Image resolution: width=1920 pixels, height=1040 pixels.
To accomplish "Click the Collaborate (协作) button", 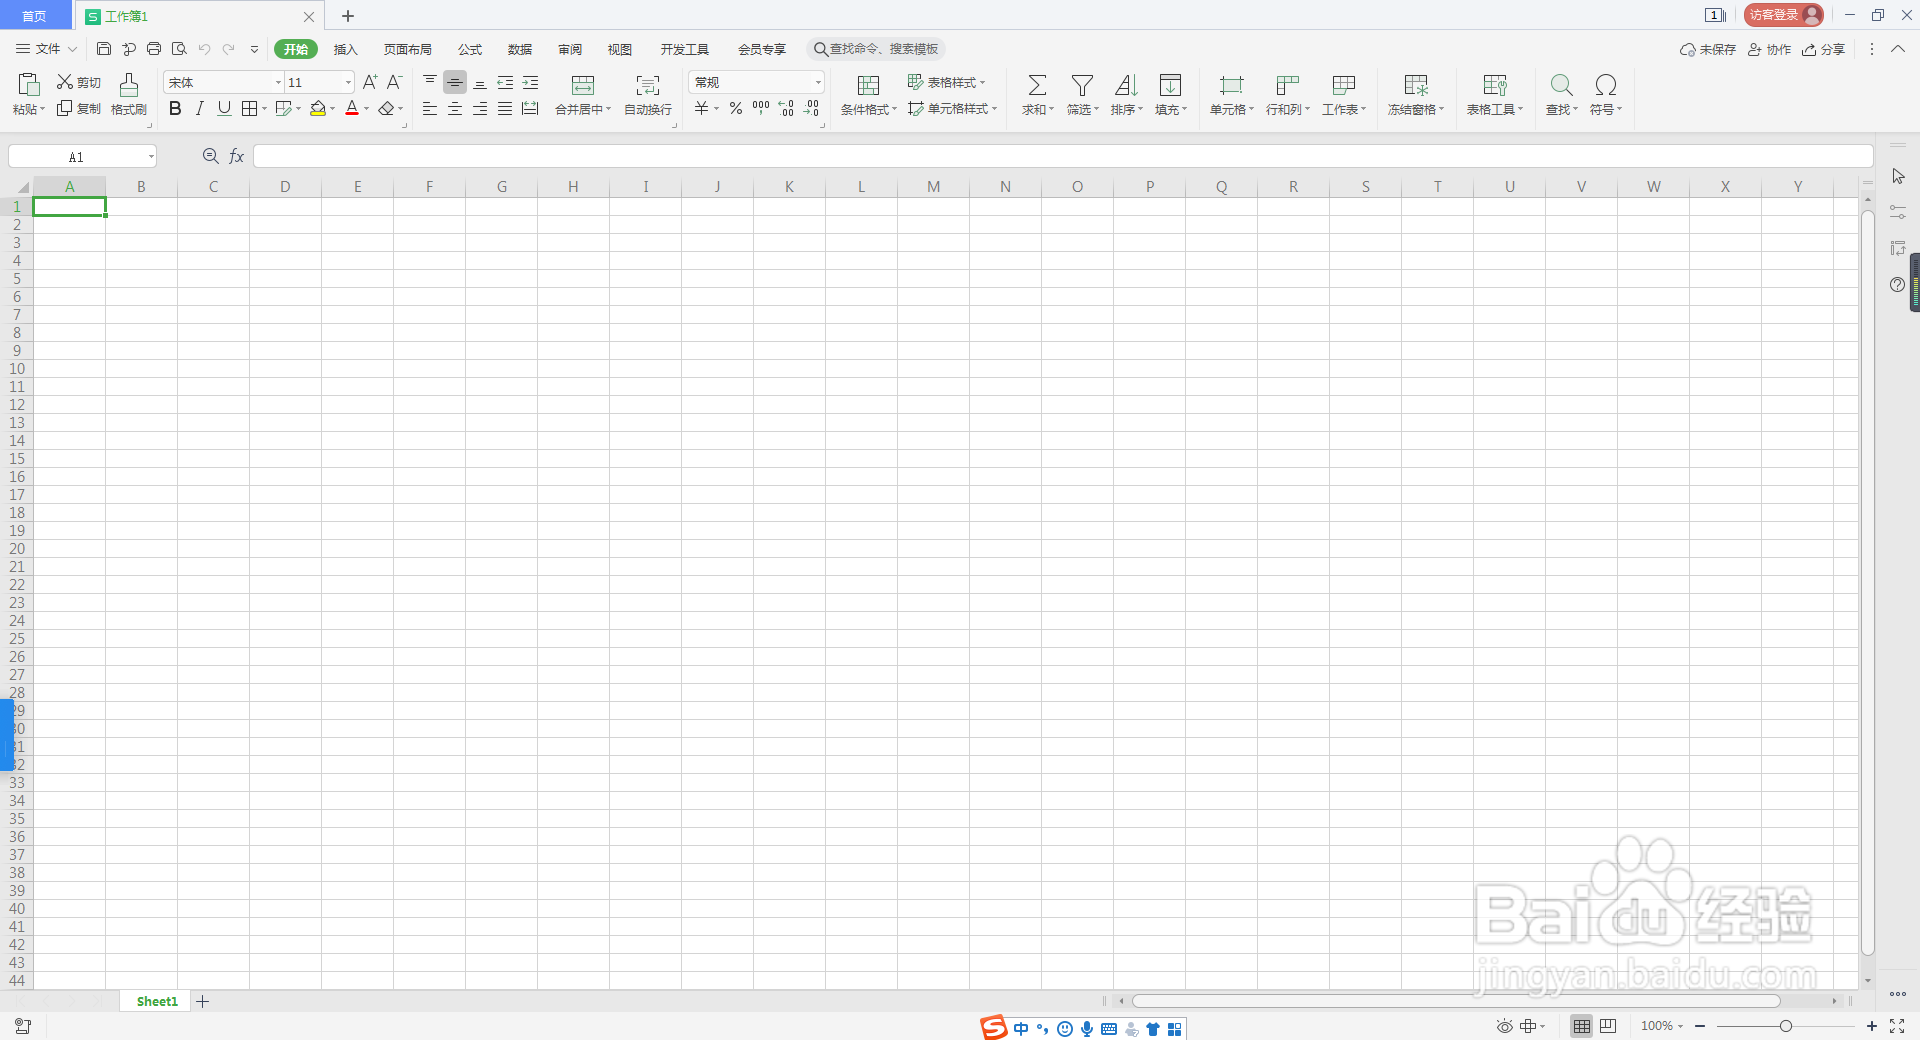I will [1770, 49].
